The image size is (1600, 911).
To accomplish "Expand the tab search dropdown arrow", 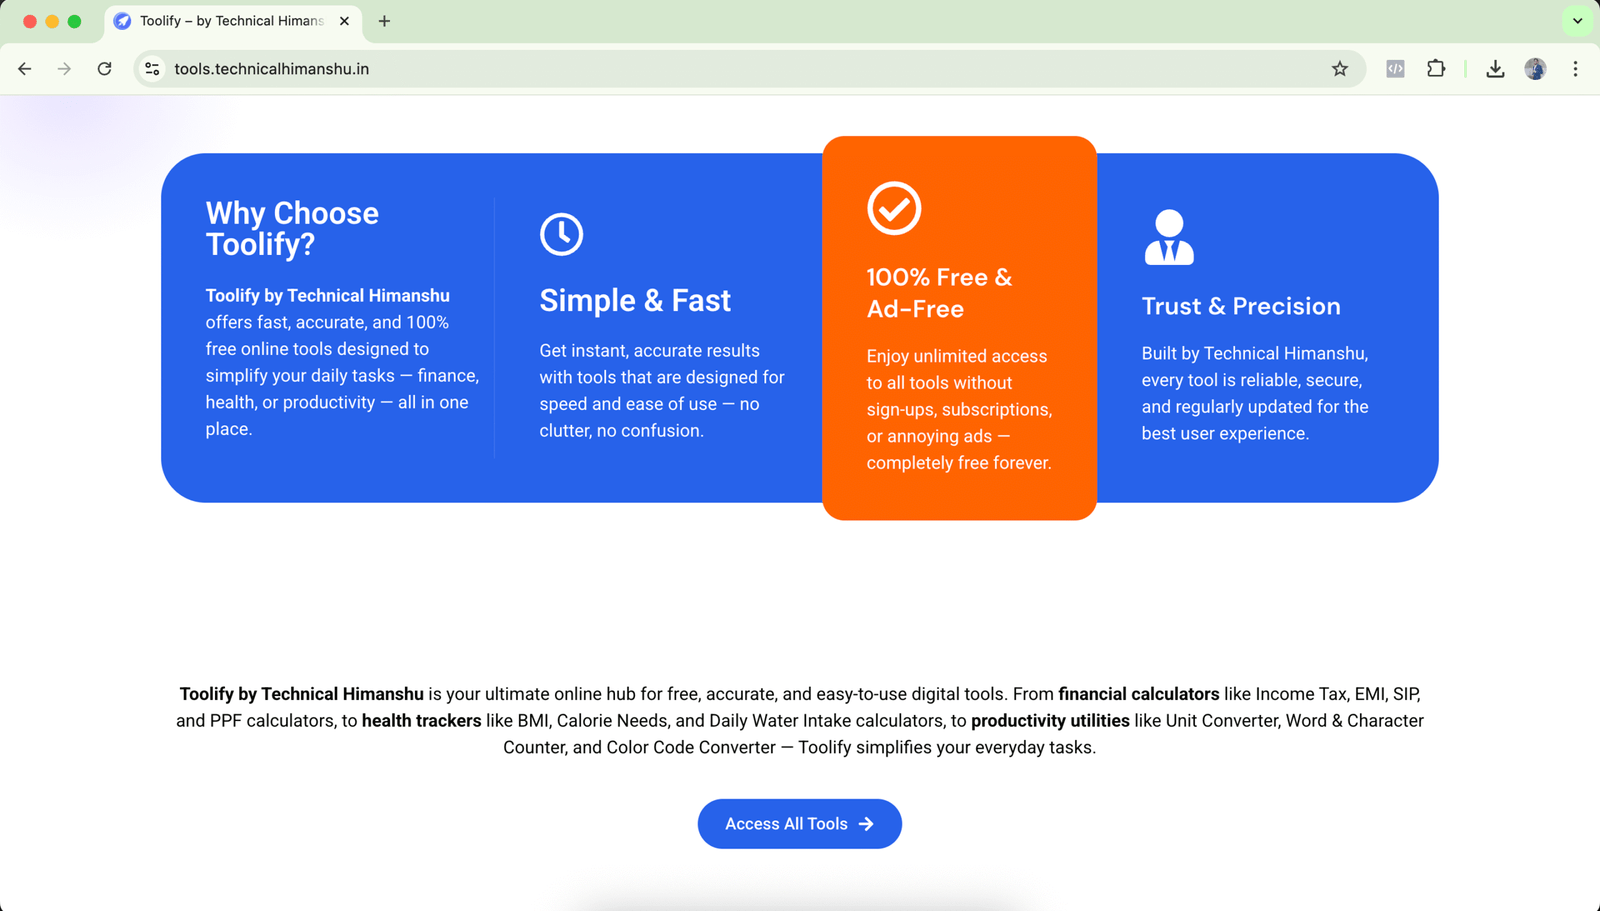I will point(1577,21).
